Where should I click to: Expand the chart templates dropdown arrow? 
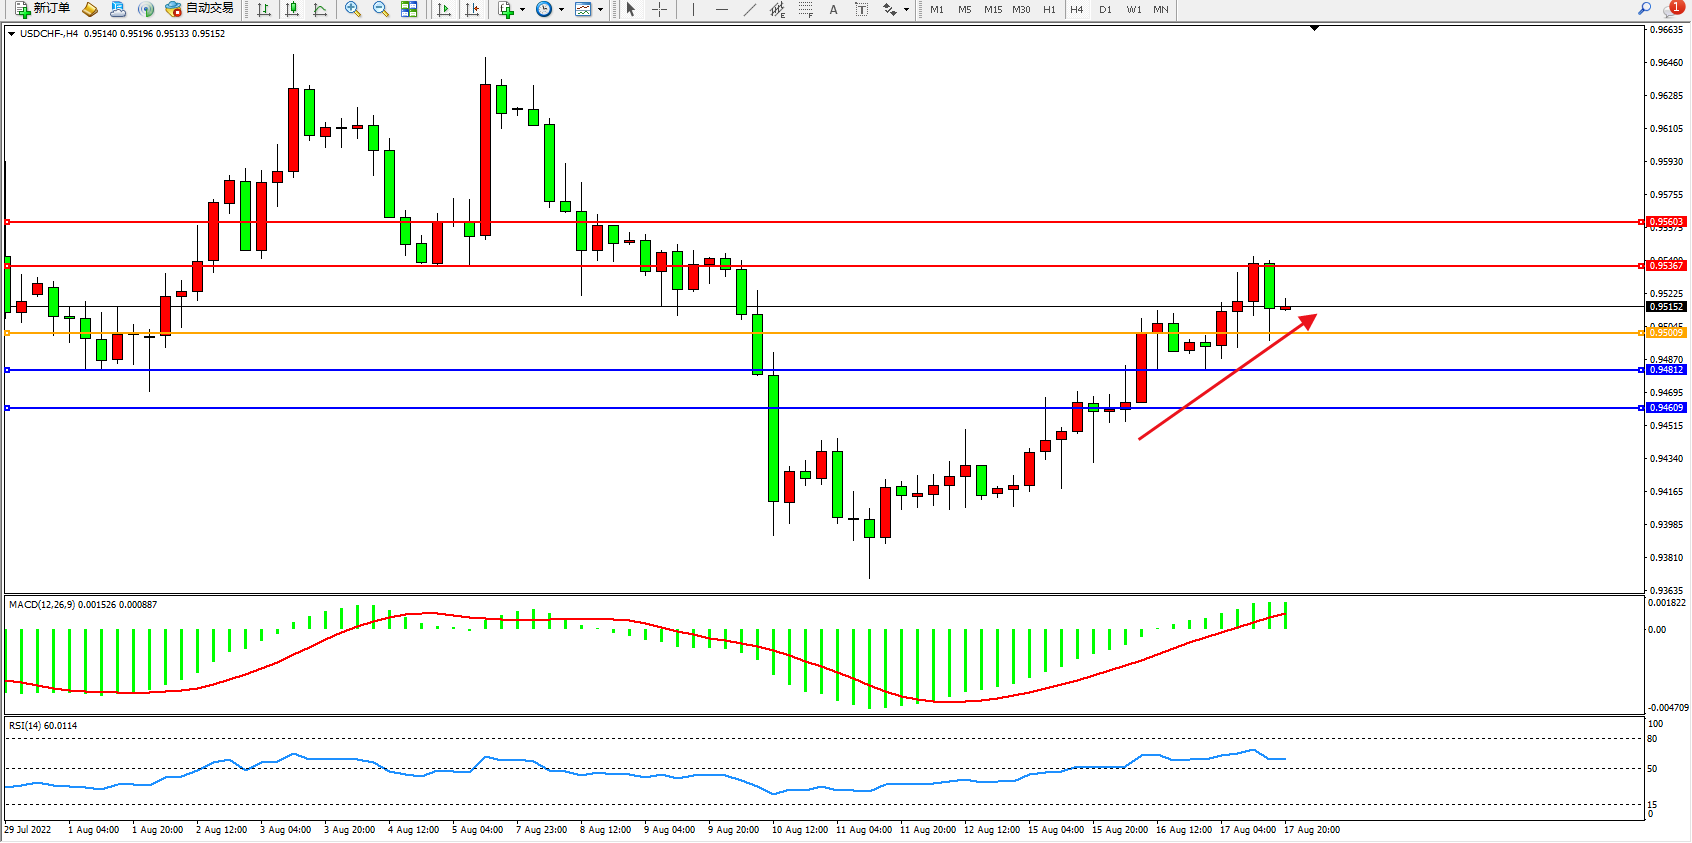point(600,9)
